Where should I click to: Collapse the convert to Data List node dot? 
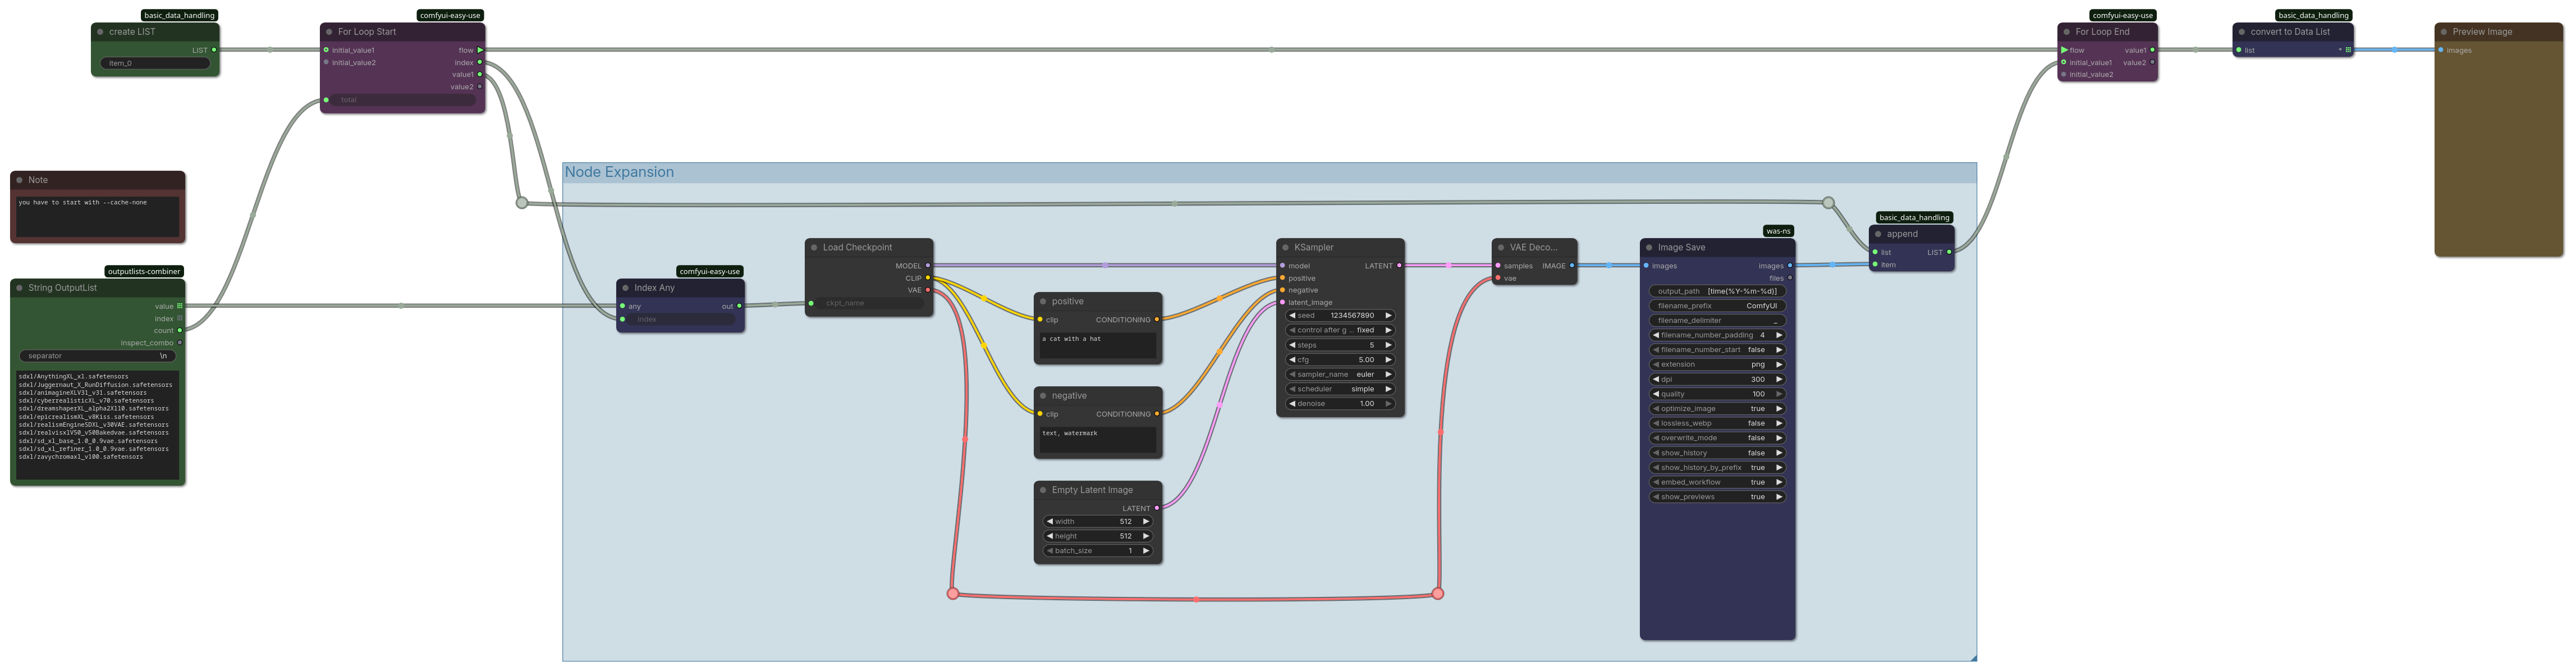[2242, 32]
